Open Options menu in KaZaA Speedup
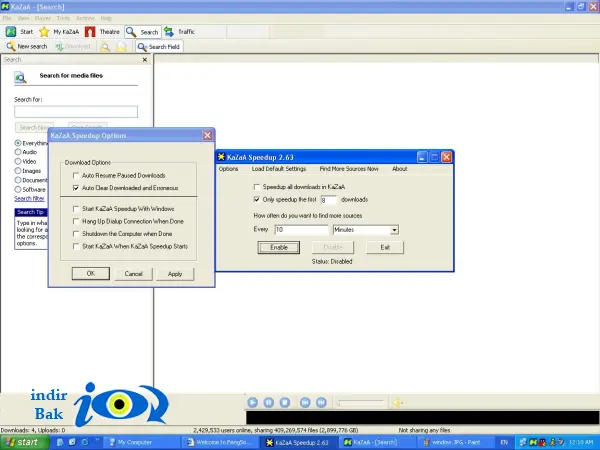Screen dimensions: 600x450 pyautogui.click(x=228, y=169)
